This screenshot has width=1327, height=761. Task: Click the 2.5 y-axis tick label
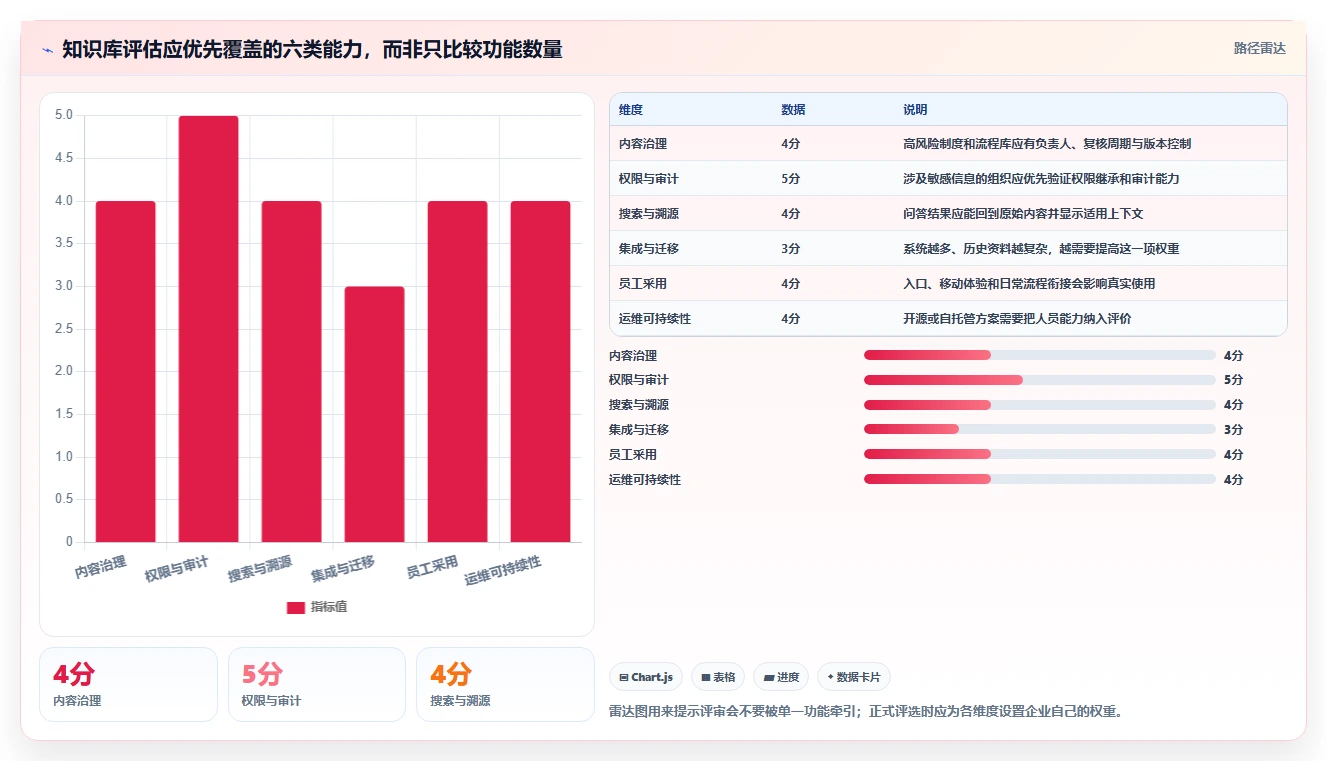[64, 329]
